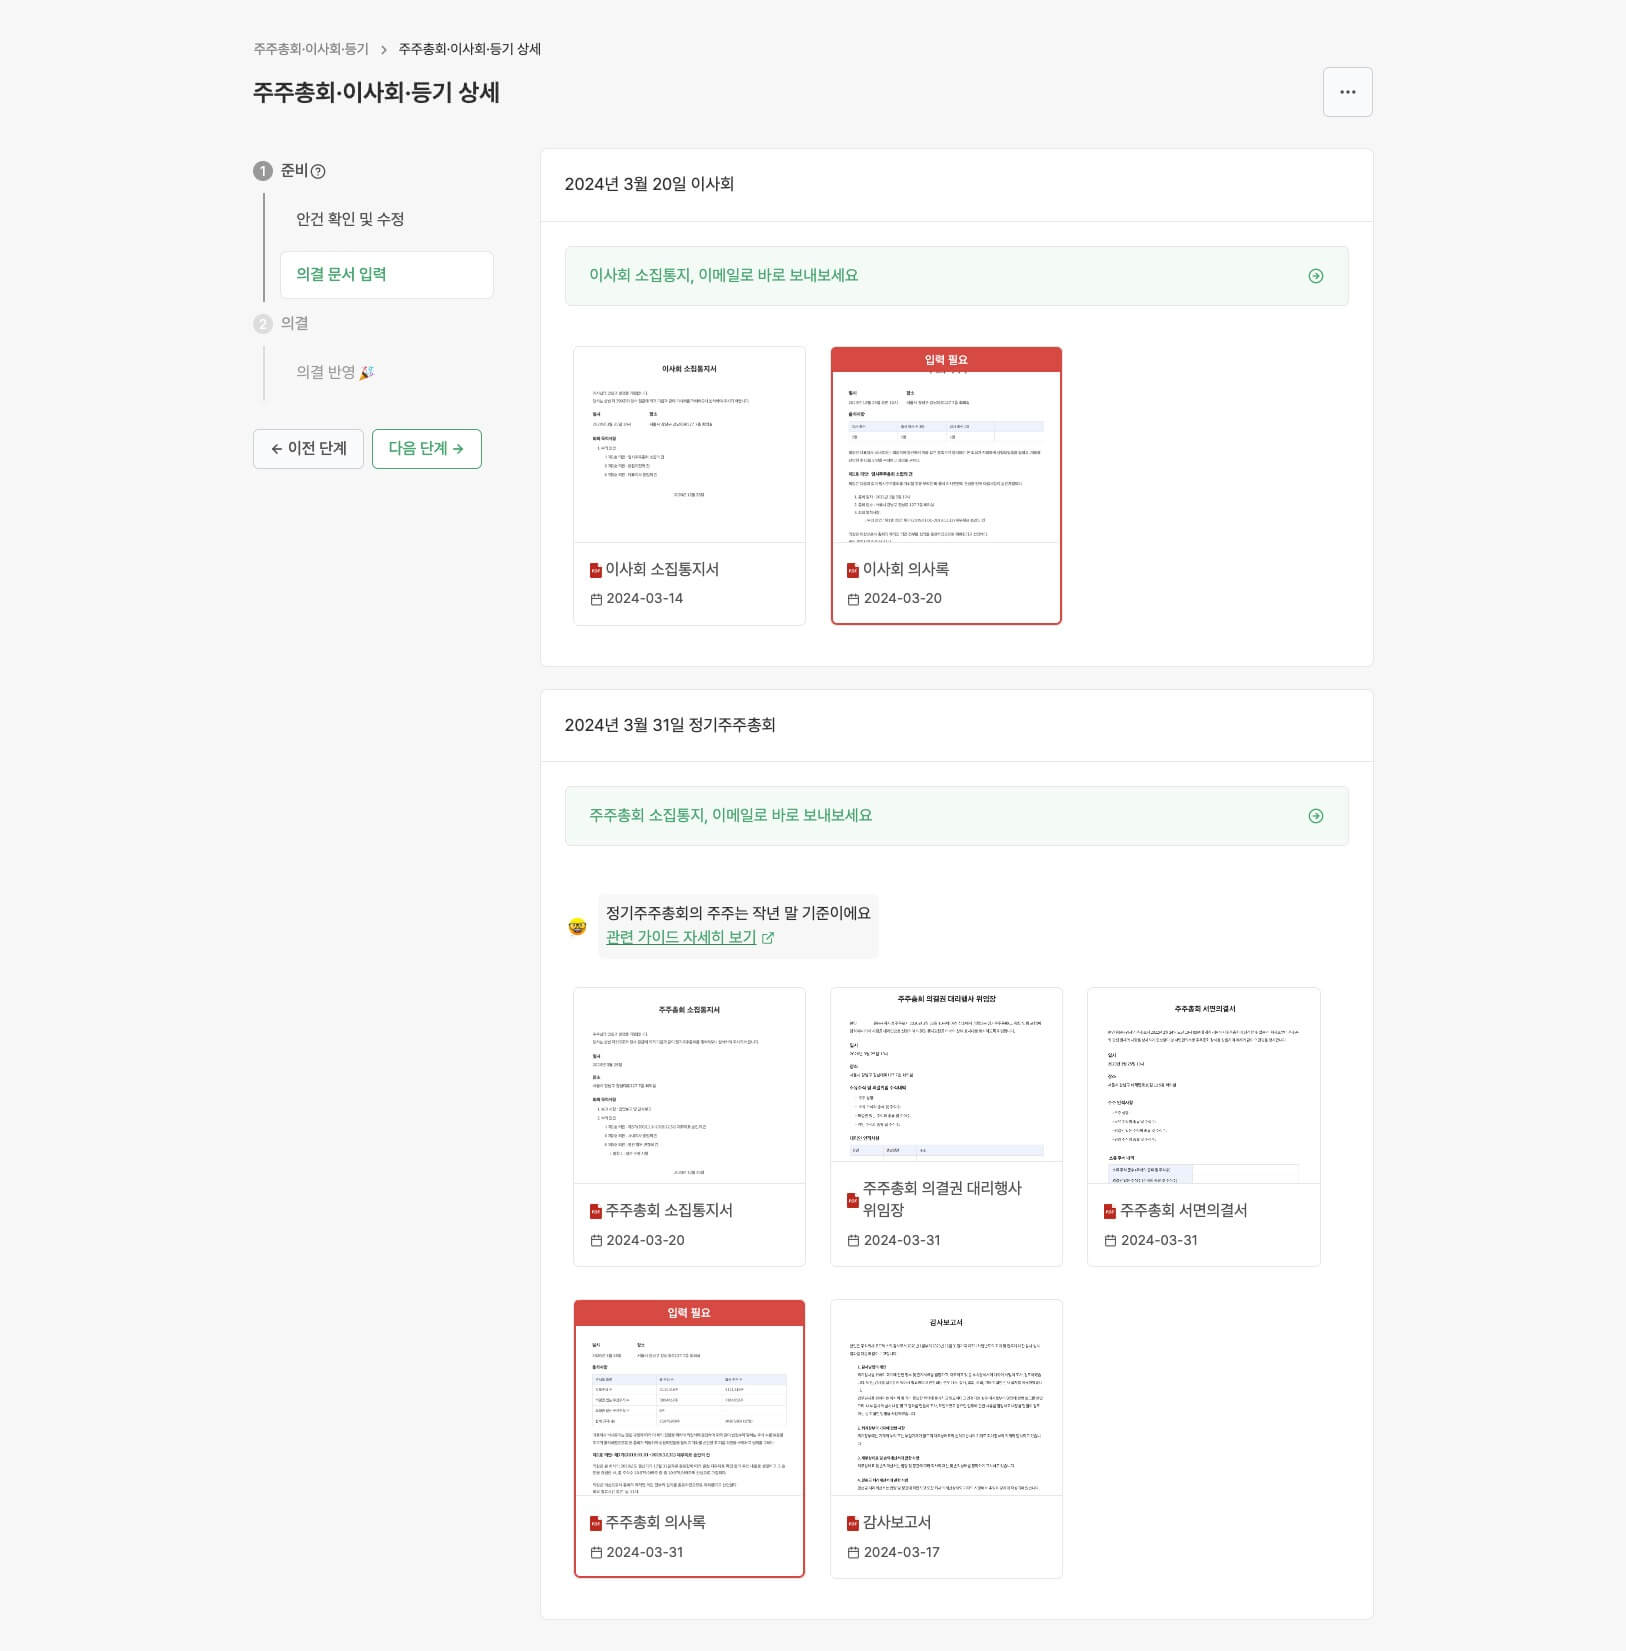Viewport: 1626px width, 1651px height.
Task: Click the arrow icon on 이사회 소집통지 banner
Action: pyautogui.click(x=1318, y=276)
